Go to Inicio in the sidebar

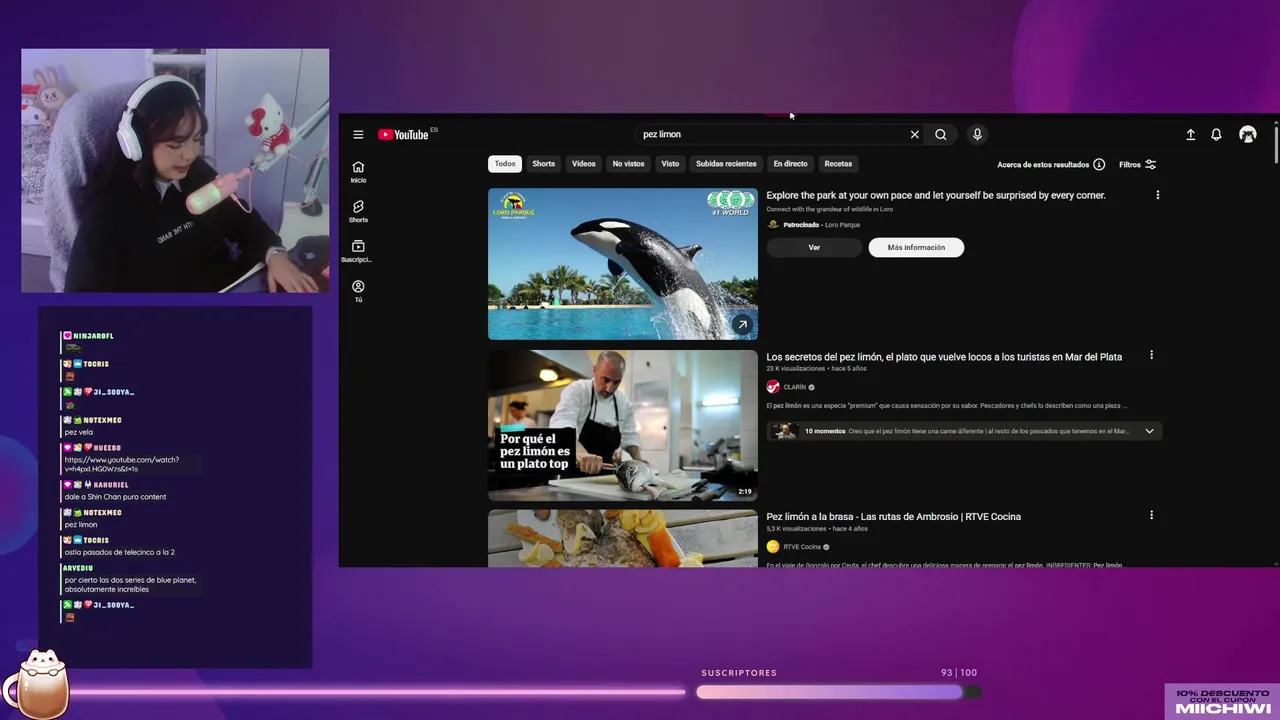(x=358, y=171)
